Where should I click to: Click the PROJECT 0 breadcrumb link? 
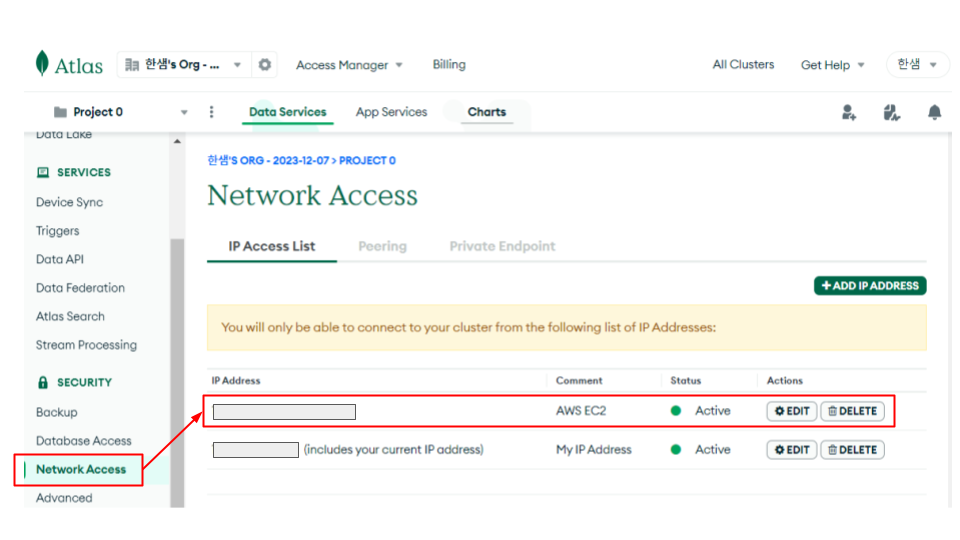point(367,160)
